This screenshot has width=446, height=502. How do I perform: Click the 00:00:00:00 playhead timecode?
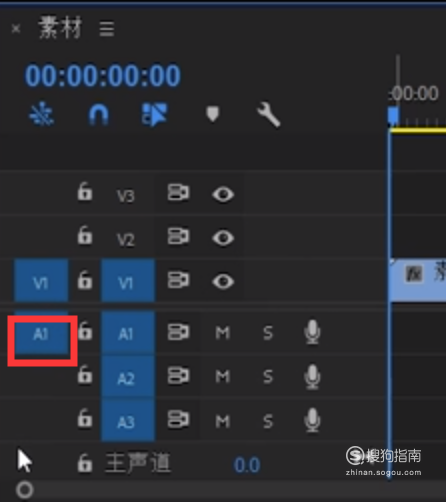coord(103,75)
